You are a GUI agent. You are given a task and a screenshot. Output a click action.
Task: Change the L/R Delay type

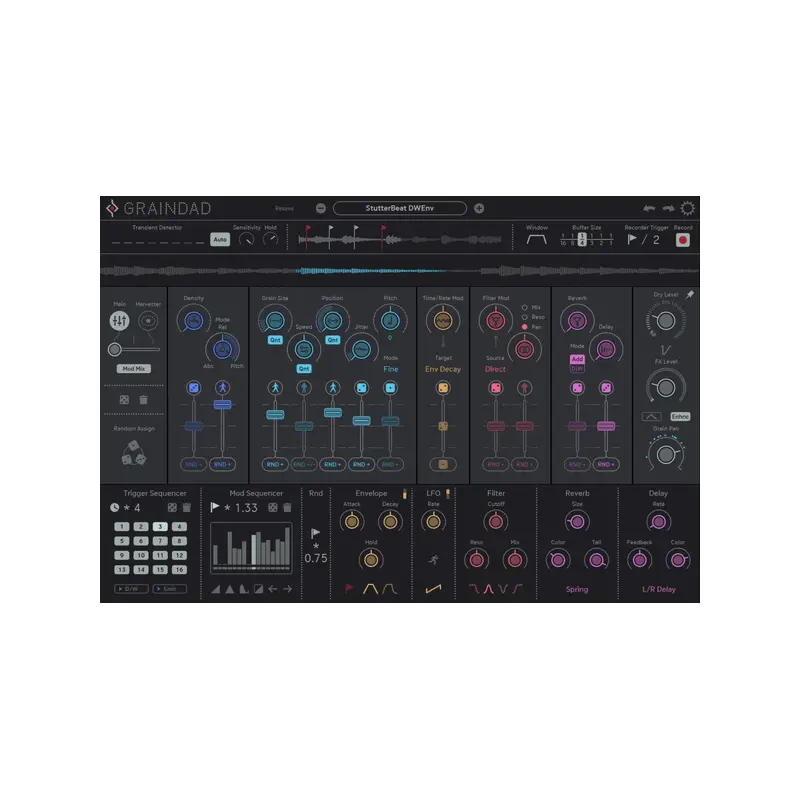click(x=659, y=589)
